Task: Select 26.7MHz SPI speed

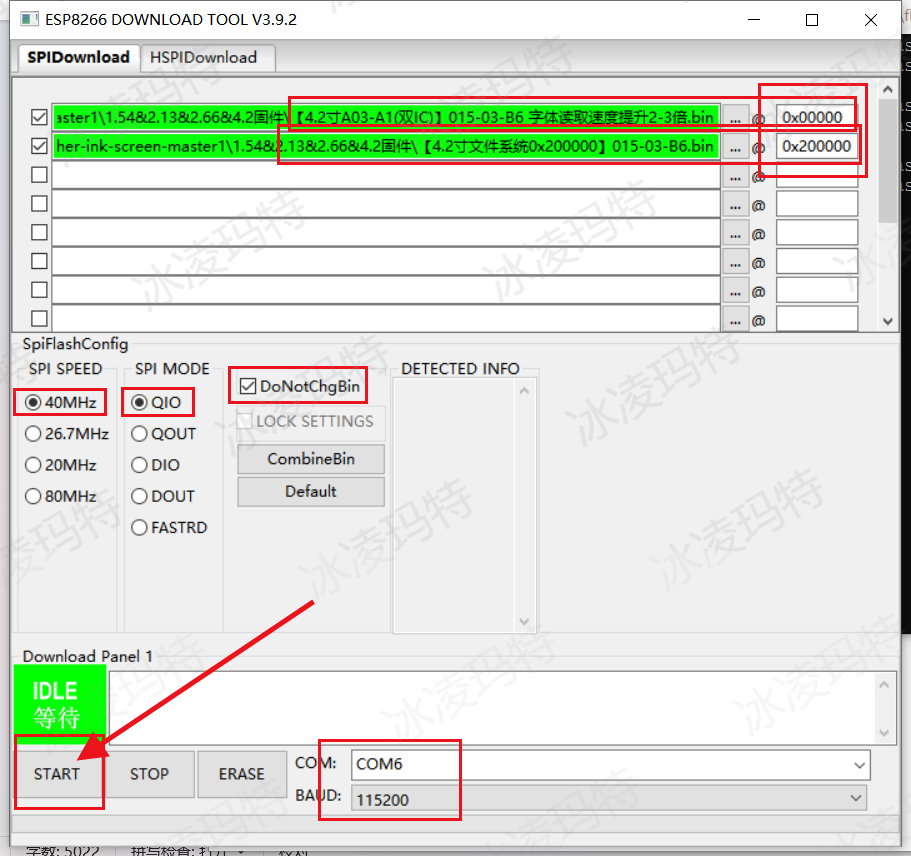Action: [67, 434]
